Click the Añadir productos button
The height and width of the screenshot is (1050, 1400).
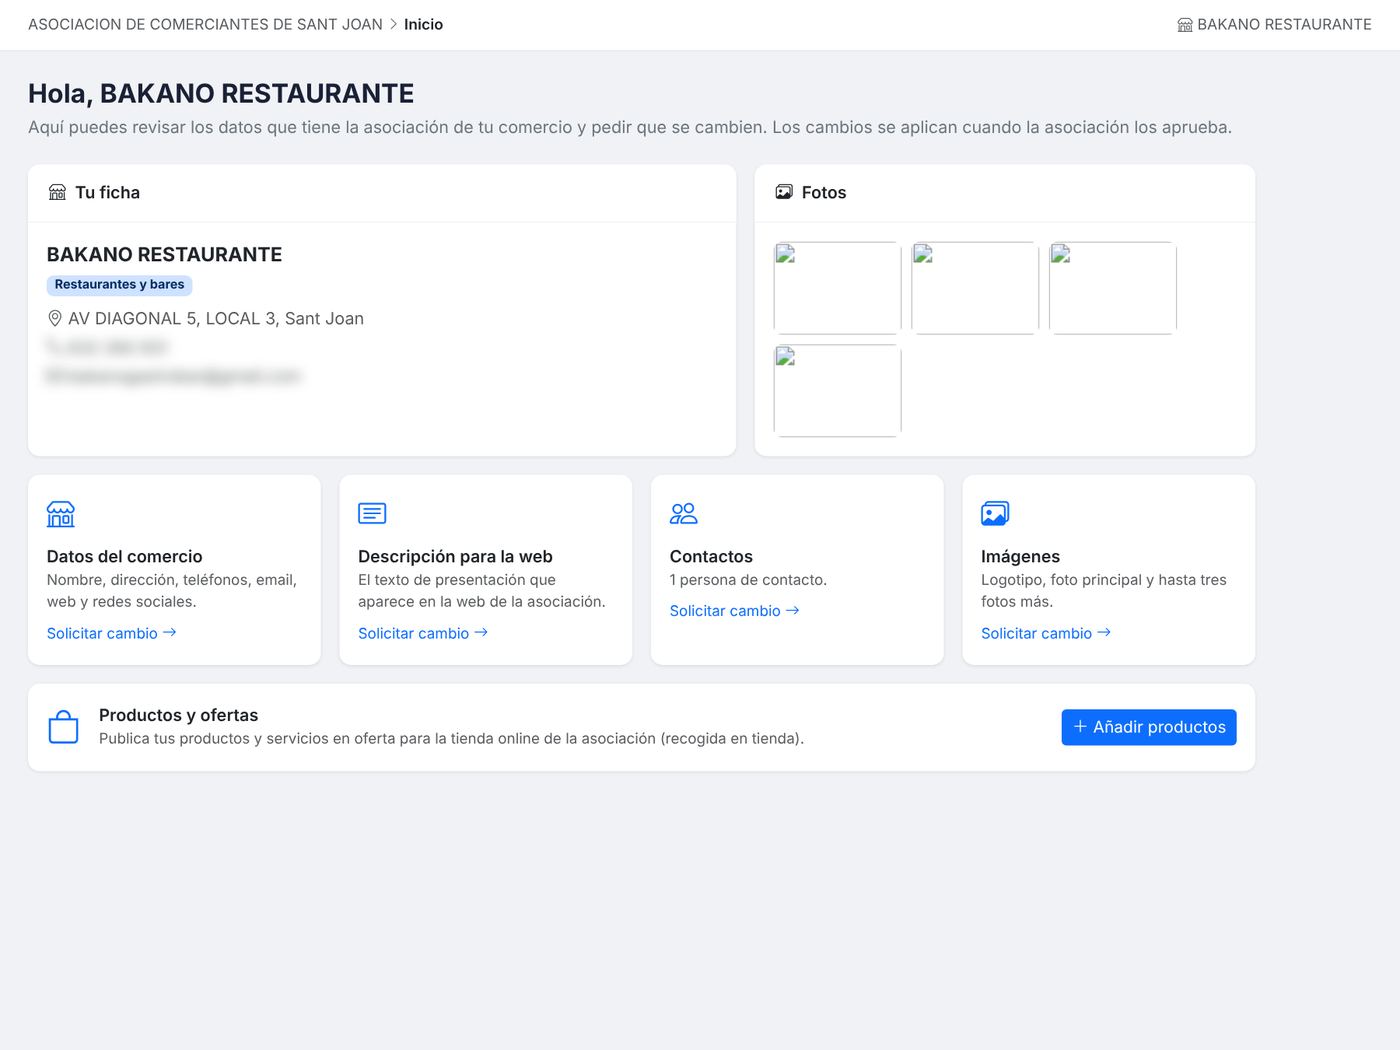[x=1149, y=727]
